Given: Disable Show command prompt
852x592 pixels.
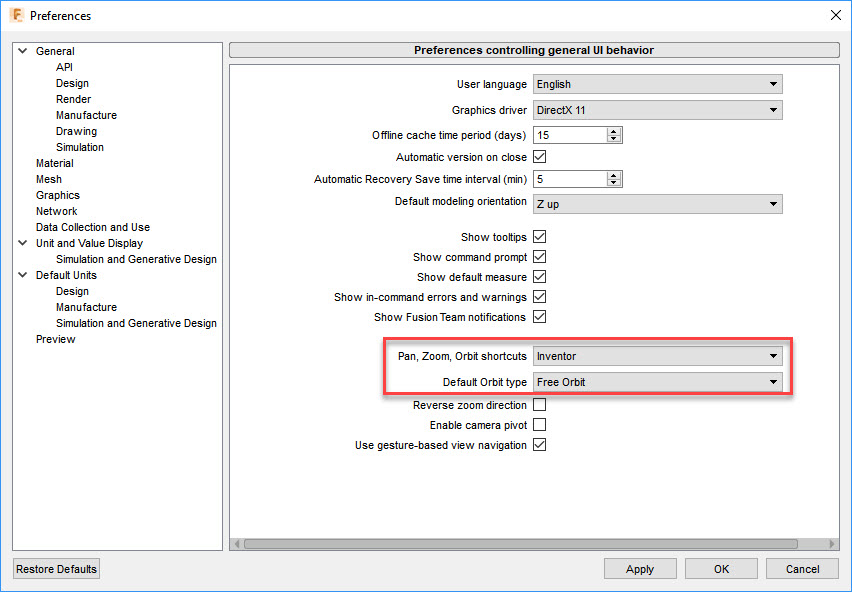Looking at the screenshot, I should click(538, 257).
